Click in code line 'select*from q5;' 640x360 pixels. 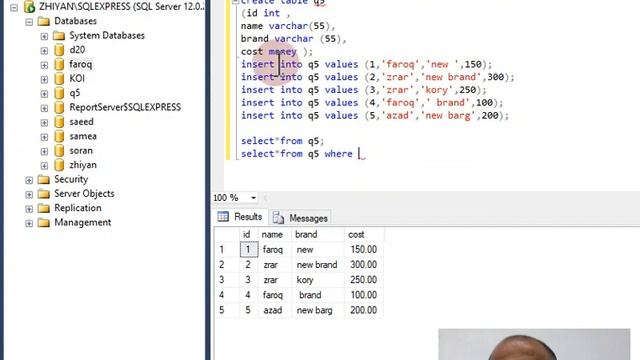[282, 141]
